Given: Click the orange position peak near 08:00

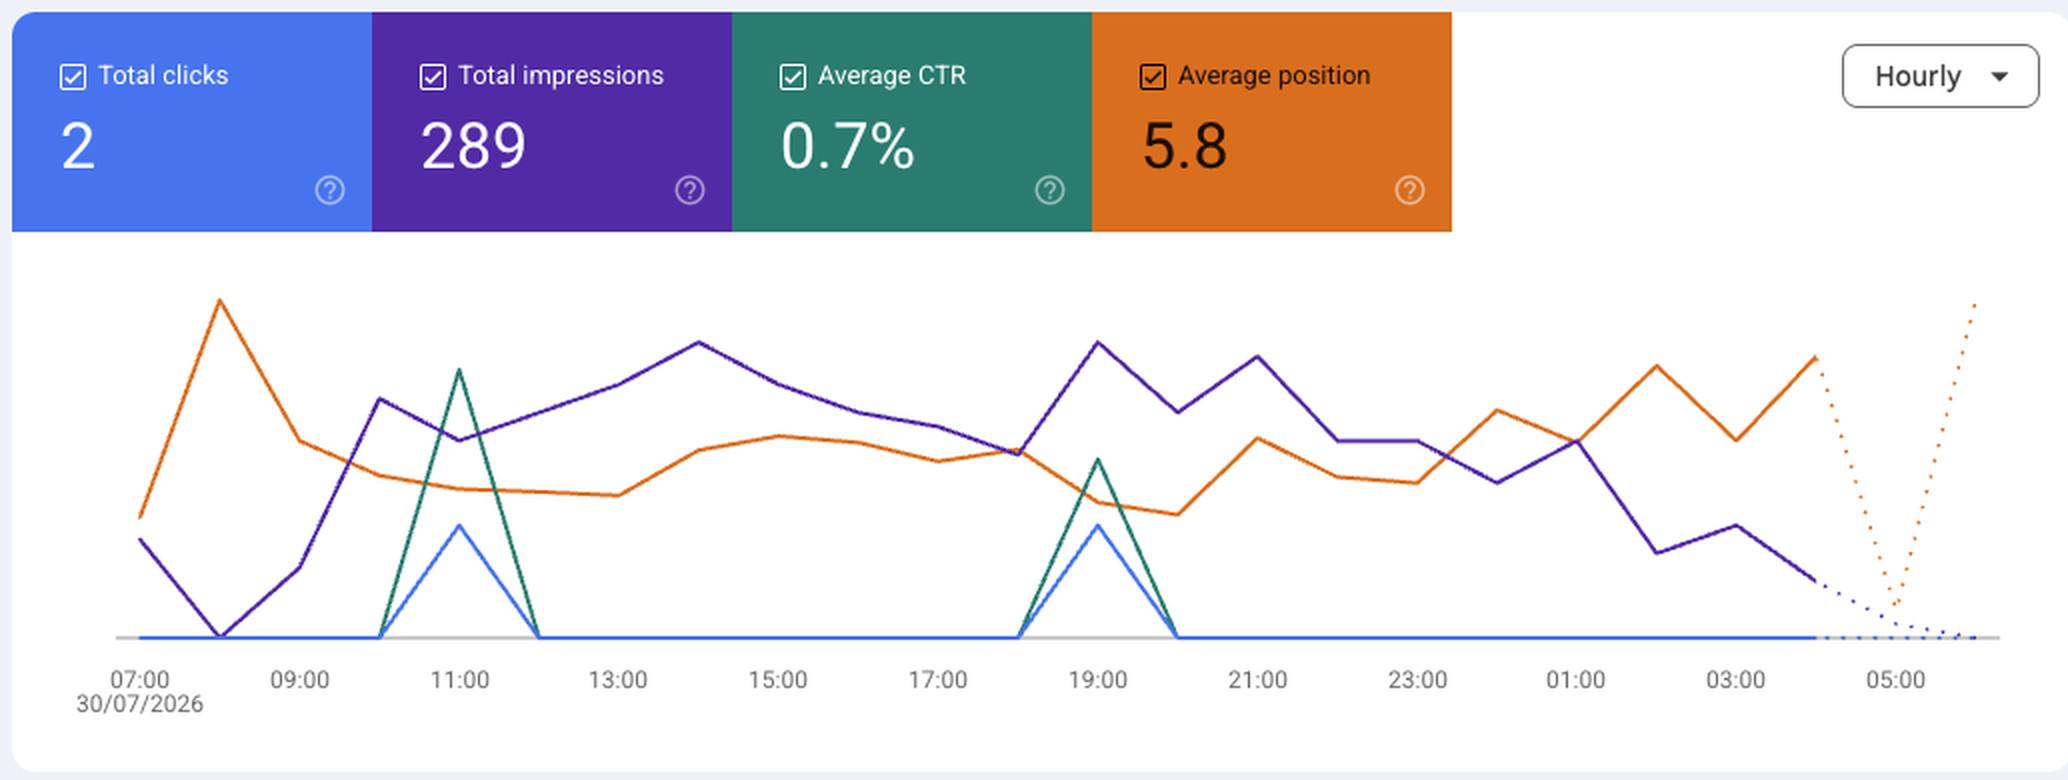Looking at the screenshot, I should (x=220, y=300).
